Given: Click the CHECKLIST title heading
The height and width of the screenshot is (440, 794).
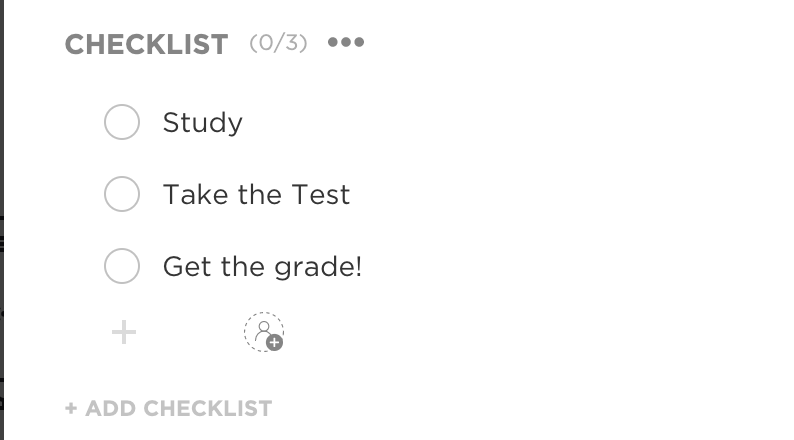Looking at the screenshot, I should [x=146, y=44].
